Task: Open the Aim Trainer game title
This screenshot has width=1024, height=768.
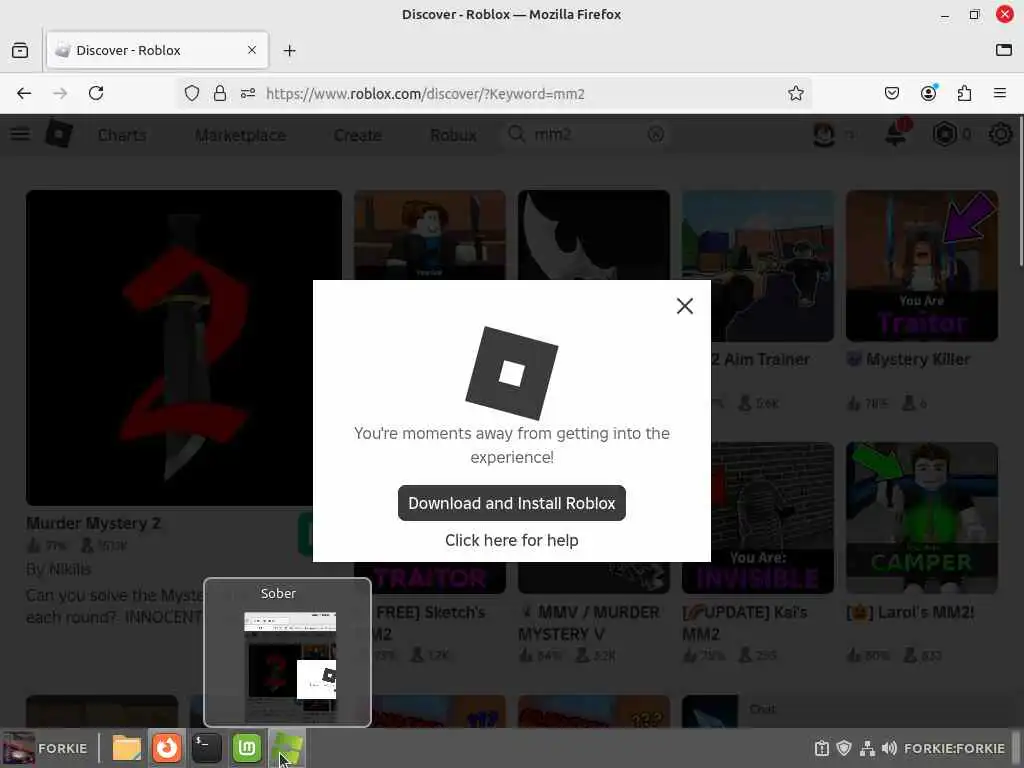Action: [761, 359]
